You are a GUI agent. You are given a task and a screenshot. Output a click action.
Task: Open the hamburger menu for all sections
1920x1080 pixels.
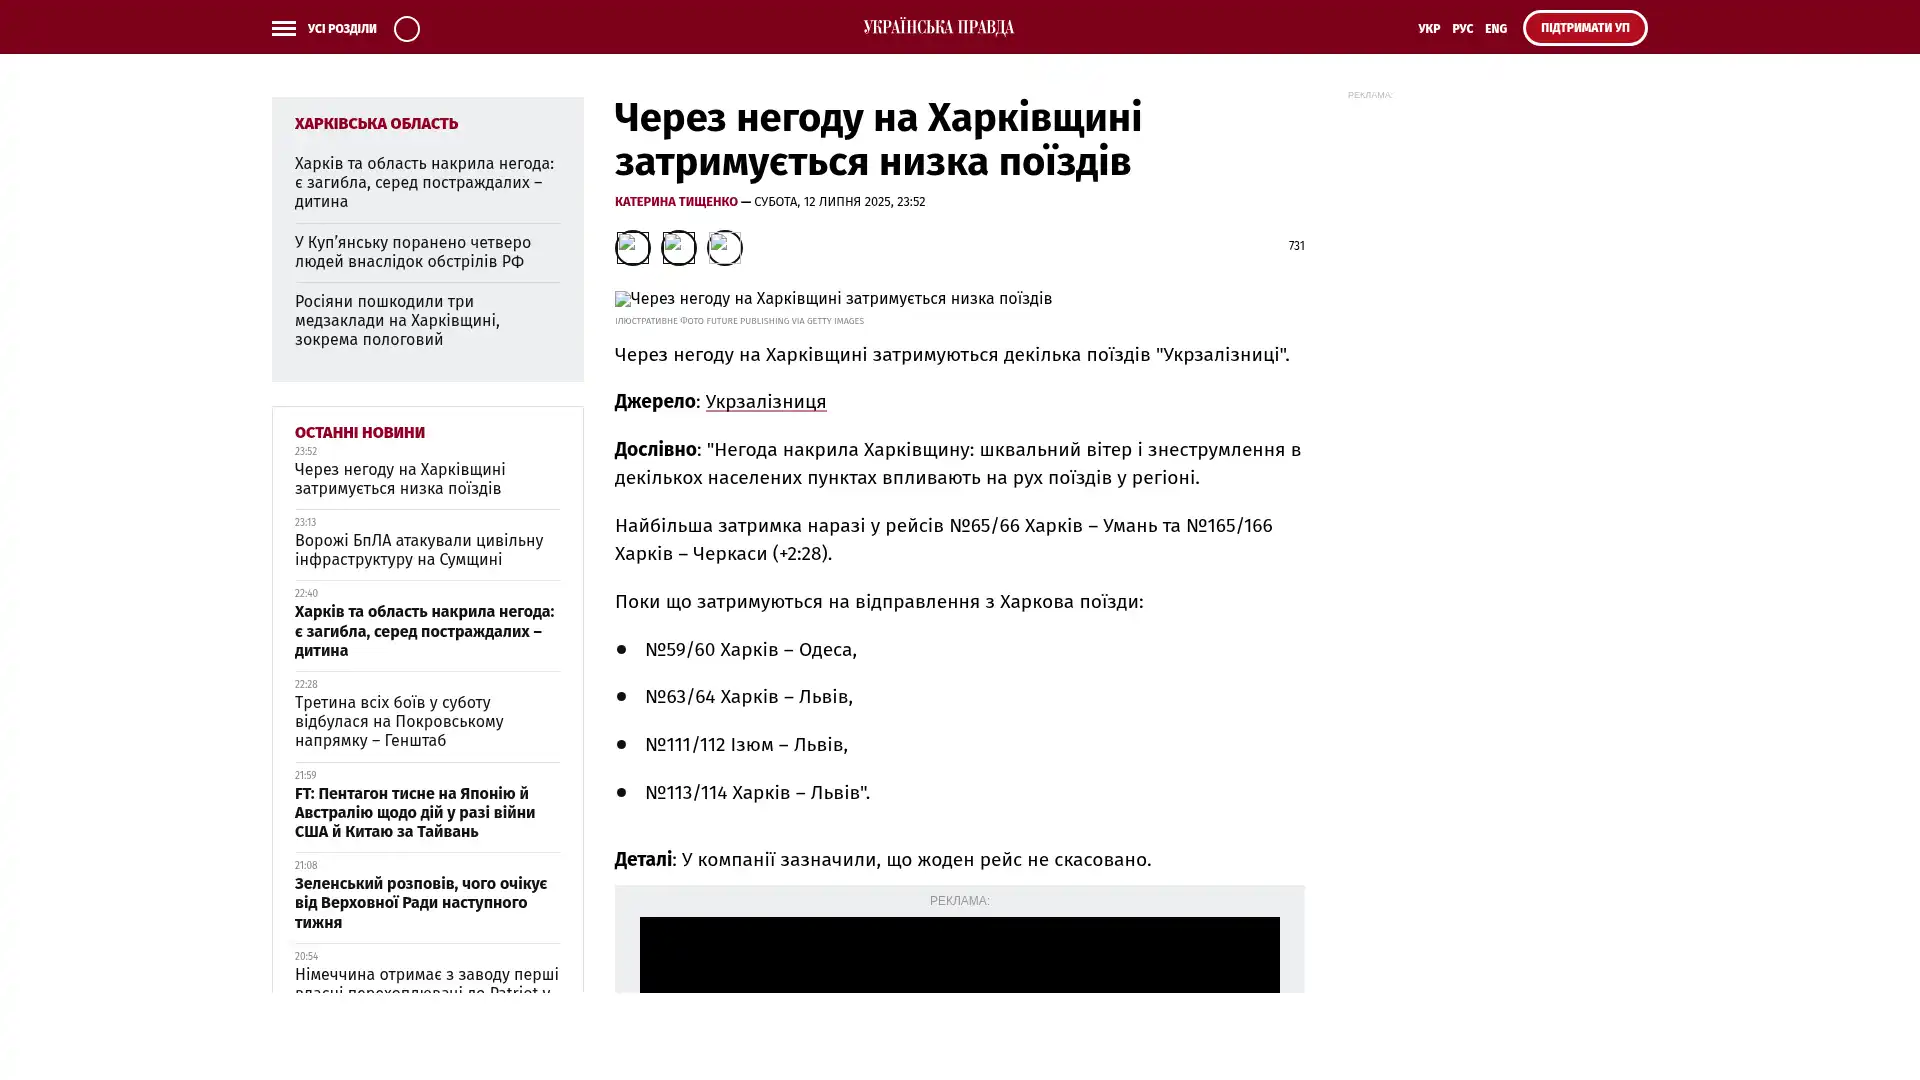[283, 28]
